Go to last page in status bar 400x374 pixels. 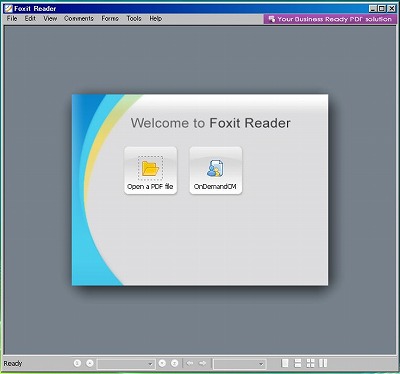[174, 363]
